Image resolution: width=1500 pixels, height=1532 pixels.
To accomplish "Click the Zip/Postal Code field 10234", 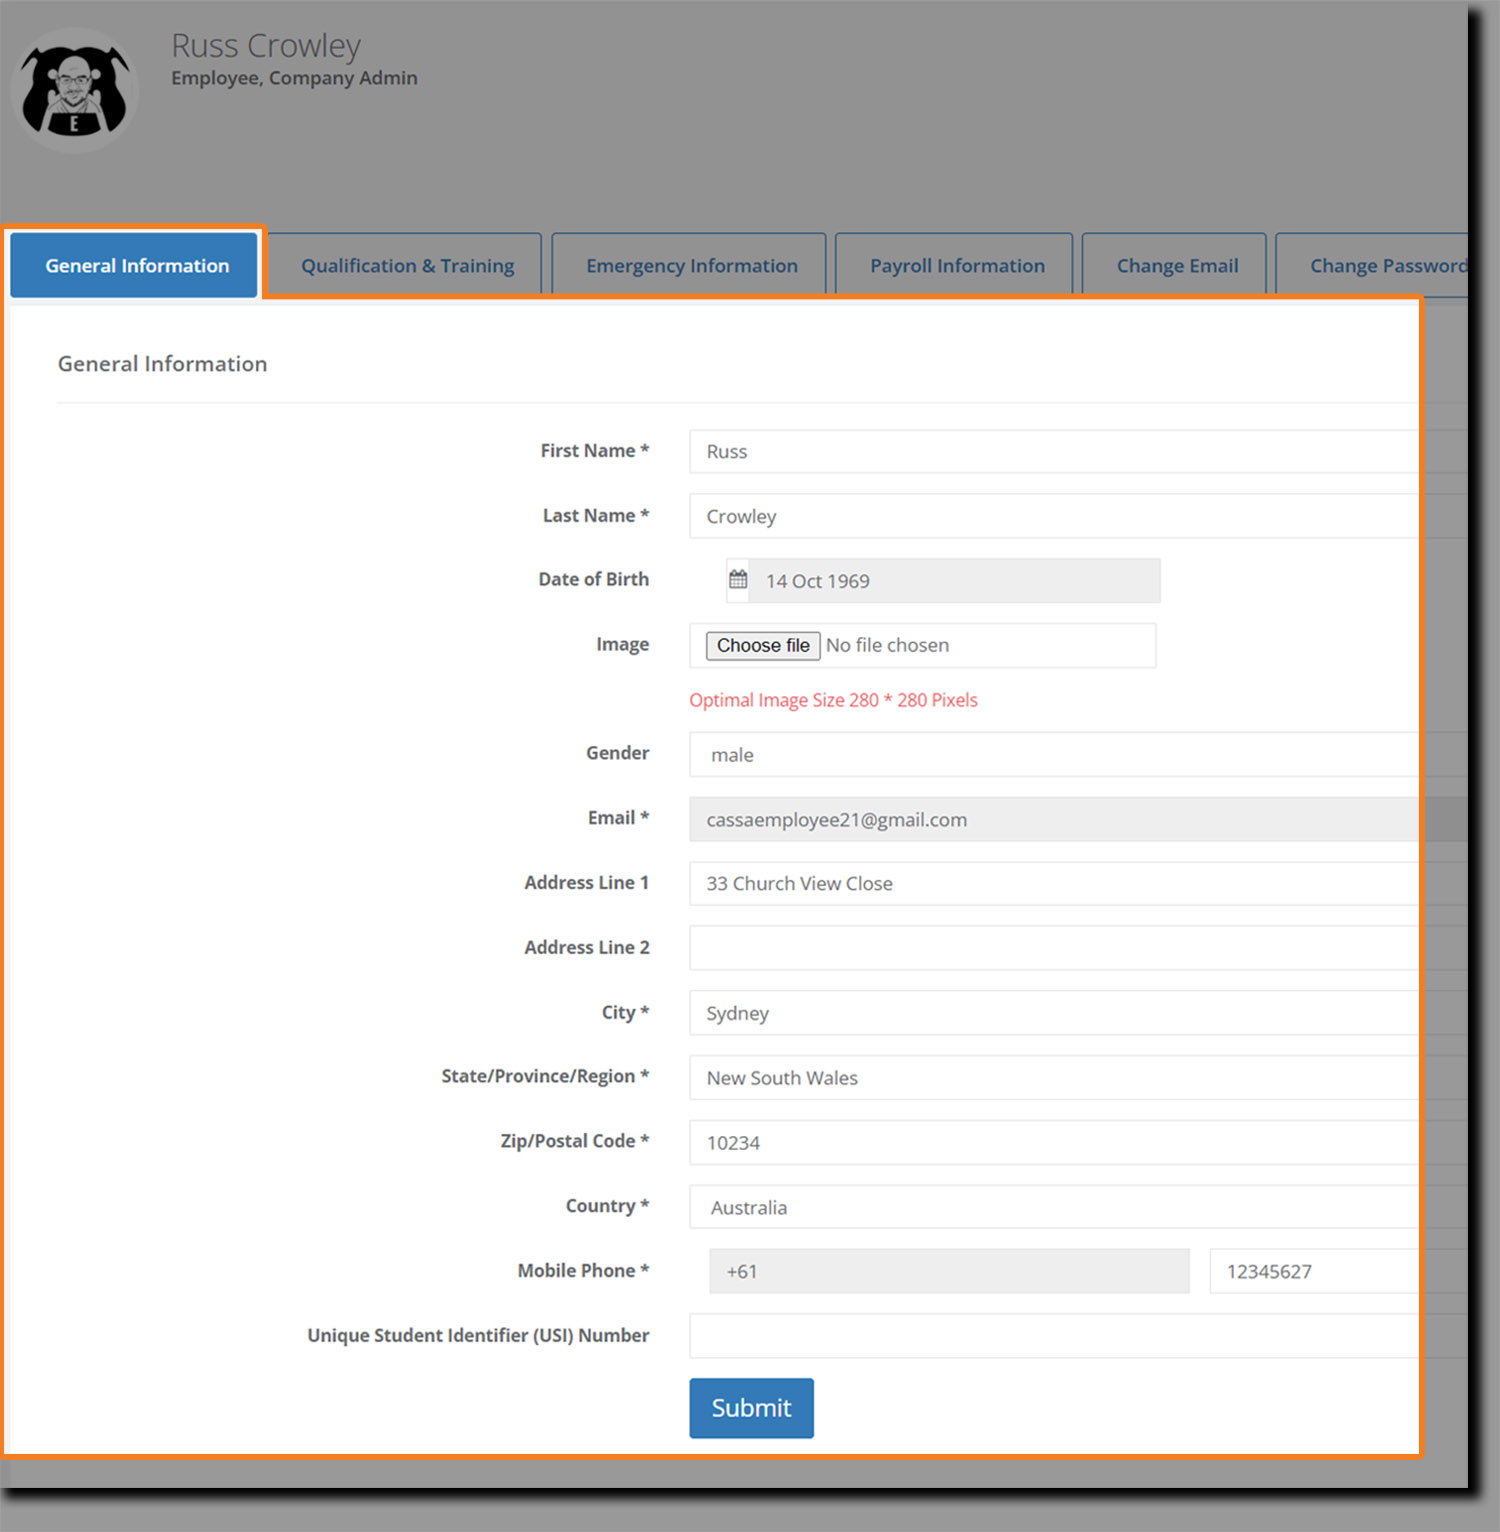I will pos(1078,1143).
